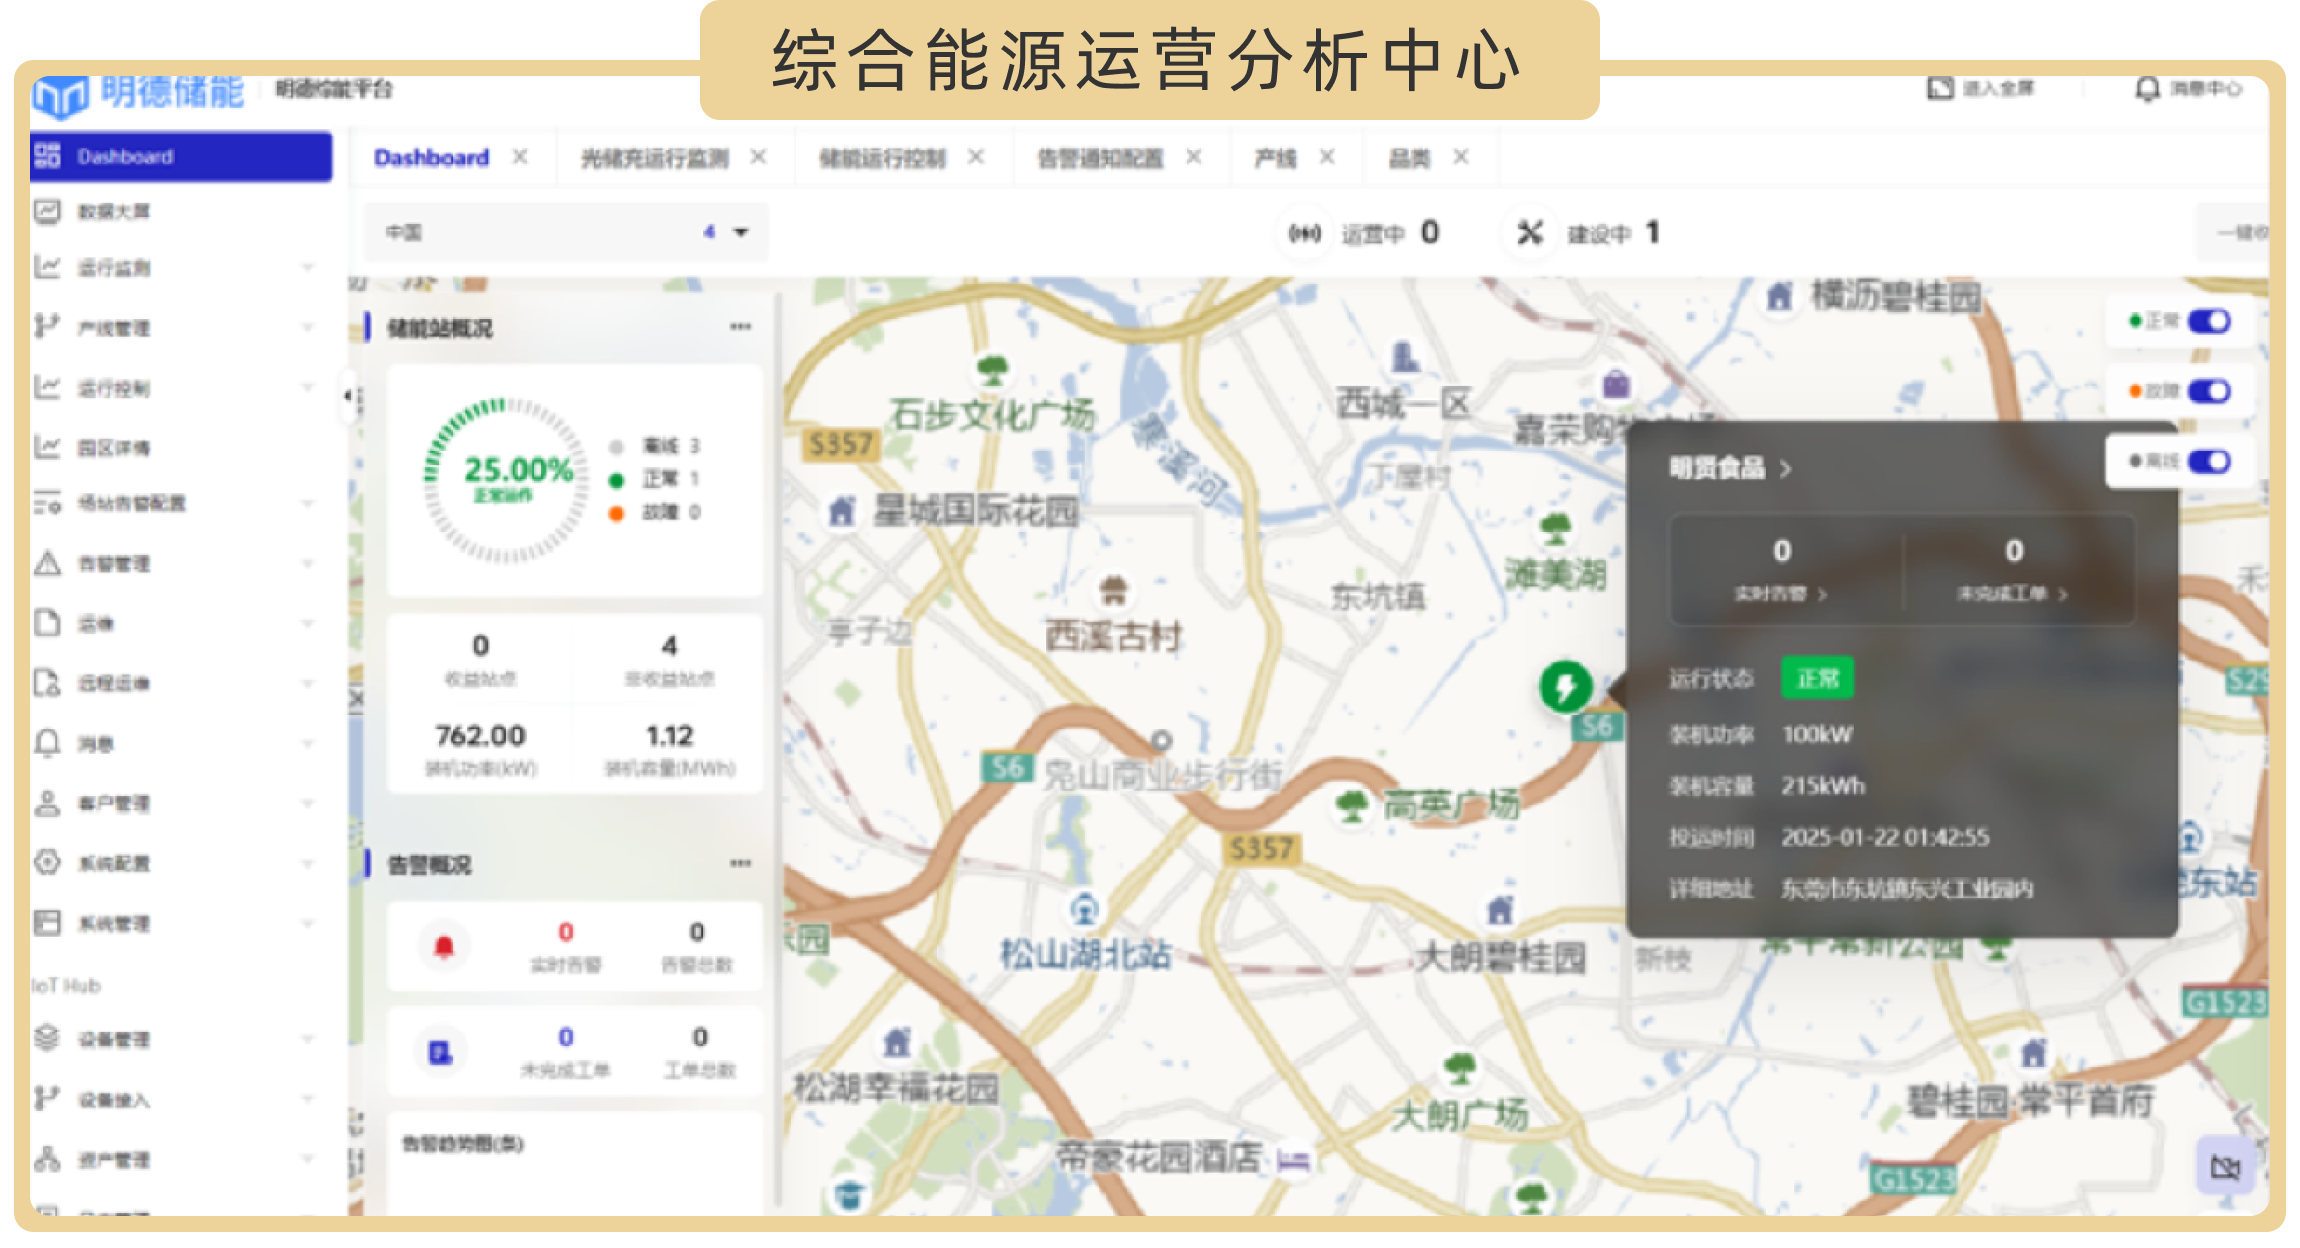The height and width of the screenshot is (1248, 2300).
Task: Click the green lightning station marker on map
Action: 1566,687
